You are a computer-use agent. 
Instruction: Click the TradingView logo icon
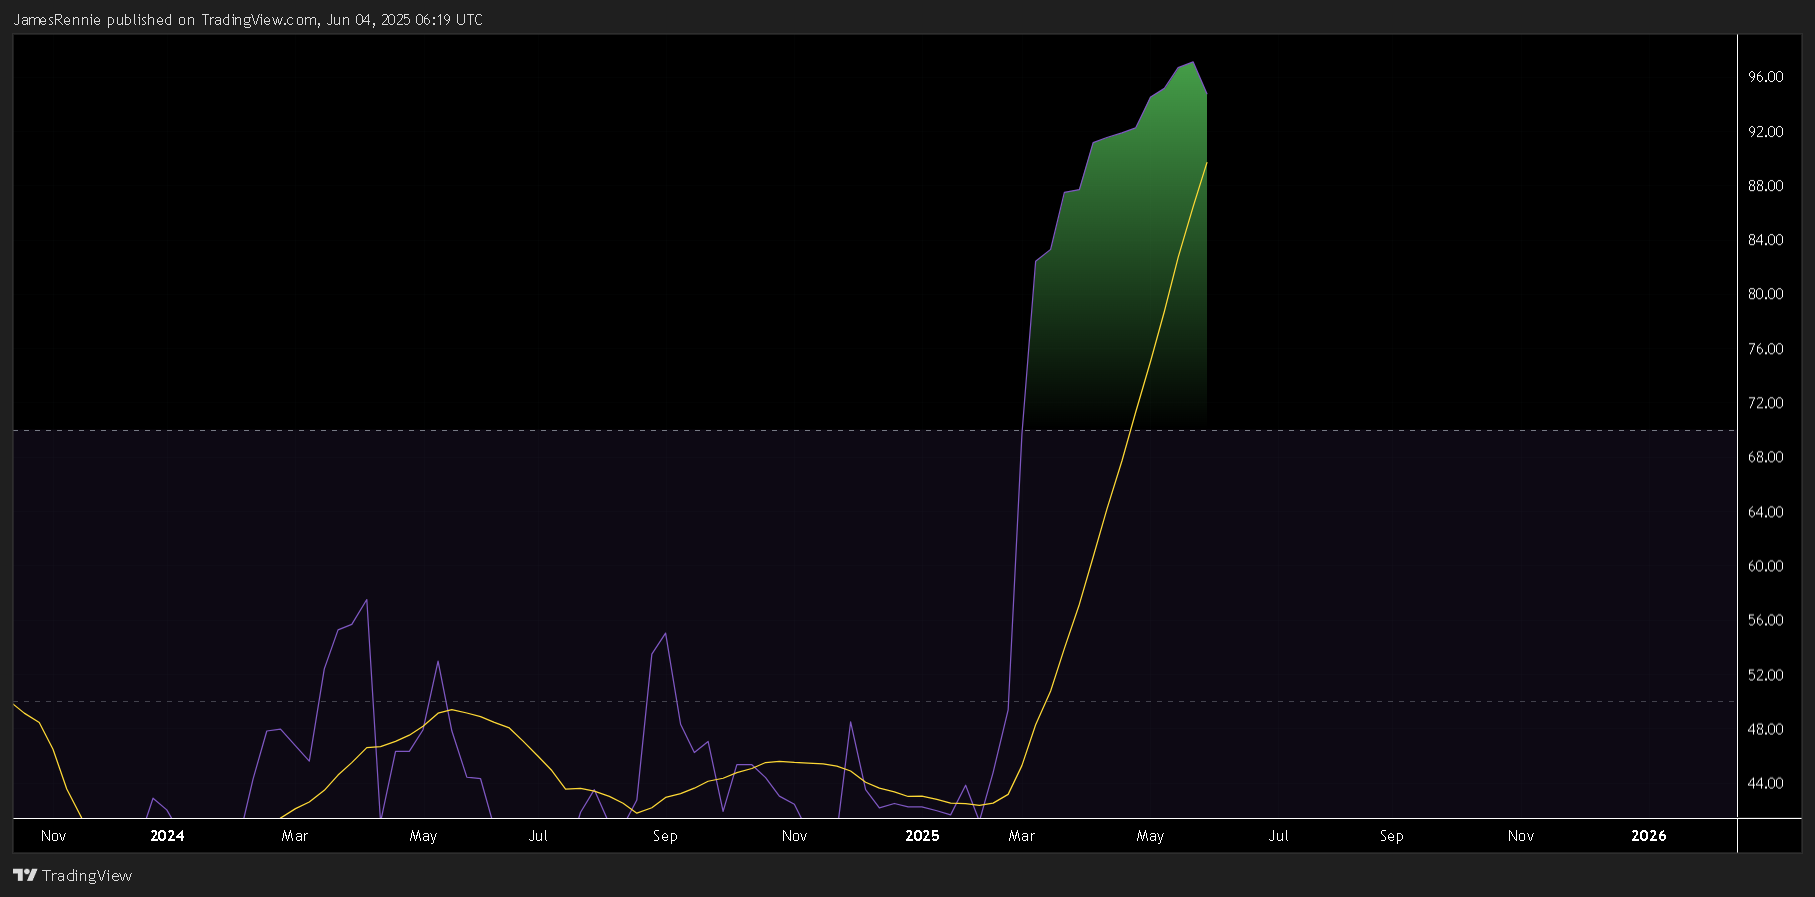(x=25, y=875)
